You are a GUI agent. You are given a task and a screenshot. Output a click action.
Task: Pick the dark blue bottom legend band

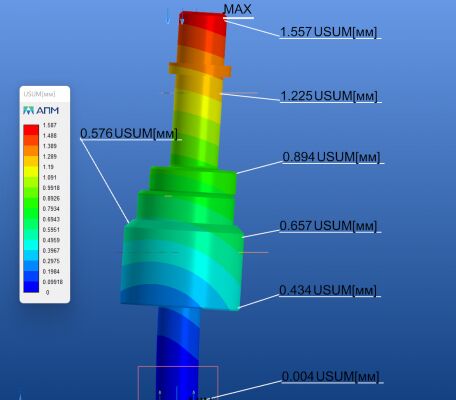pyautogui.click(x=31, y=287)
